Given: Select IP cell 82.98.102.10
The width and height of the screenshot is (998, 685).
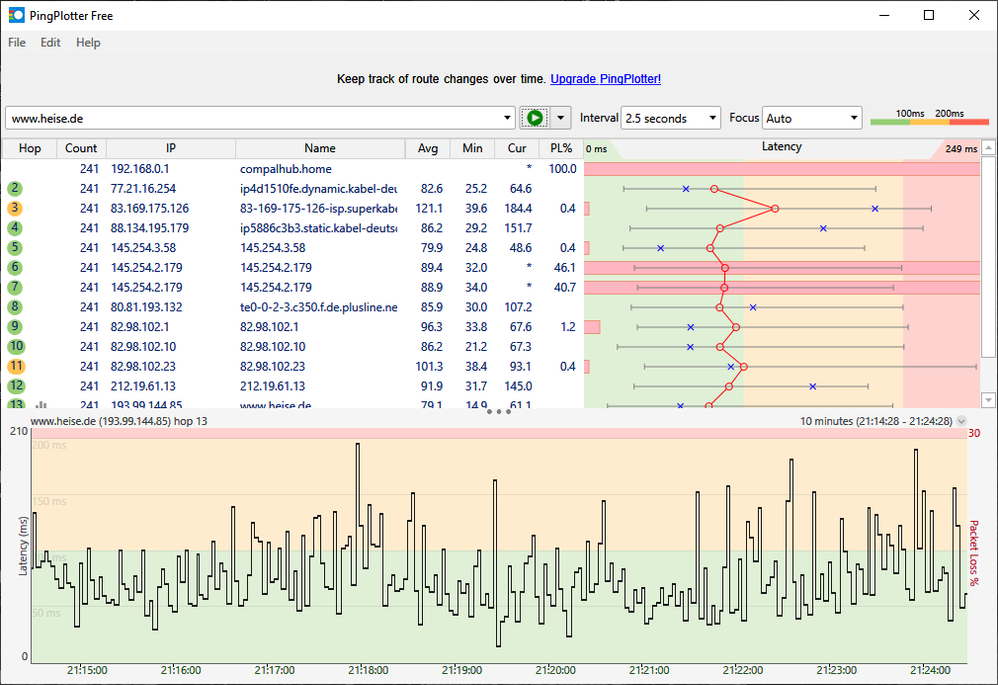Looking at the screenshot, I should (143, 346).
